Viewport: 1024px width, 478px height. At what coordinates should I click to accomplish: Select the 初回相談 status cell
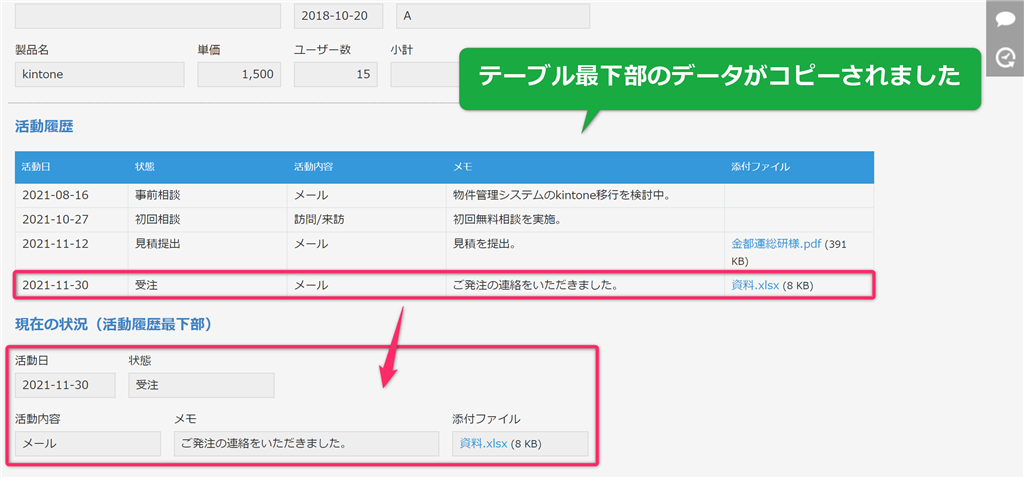click(207, 219)
